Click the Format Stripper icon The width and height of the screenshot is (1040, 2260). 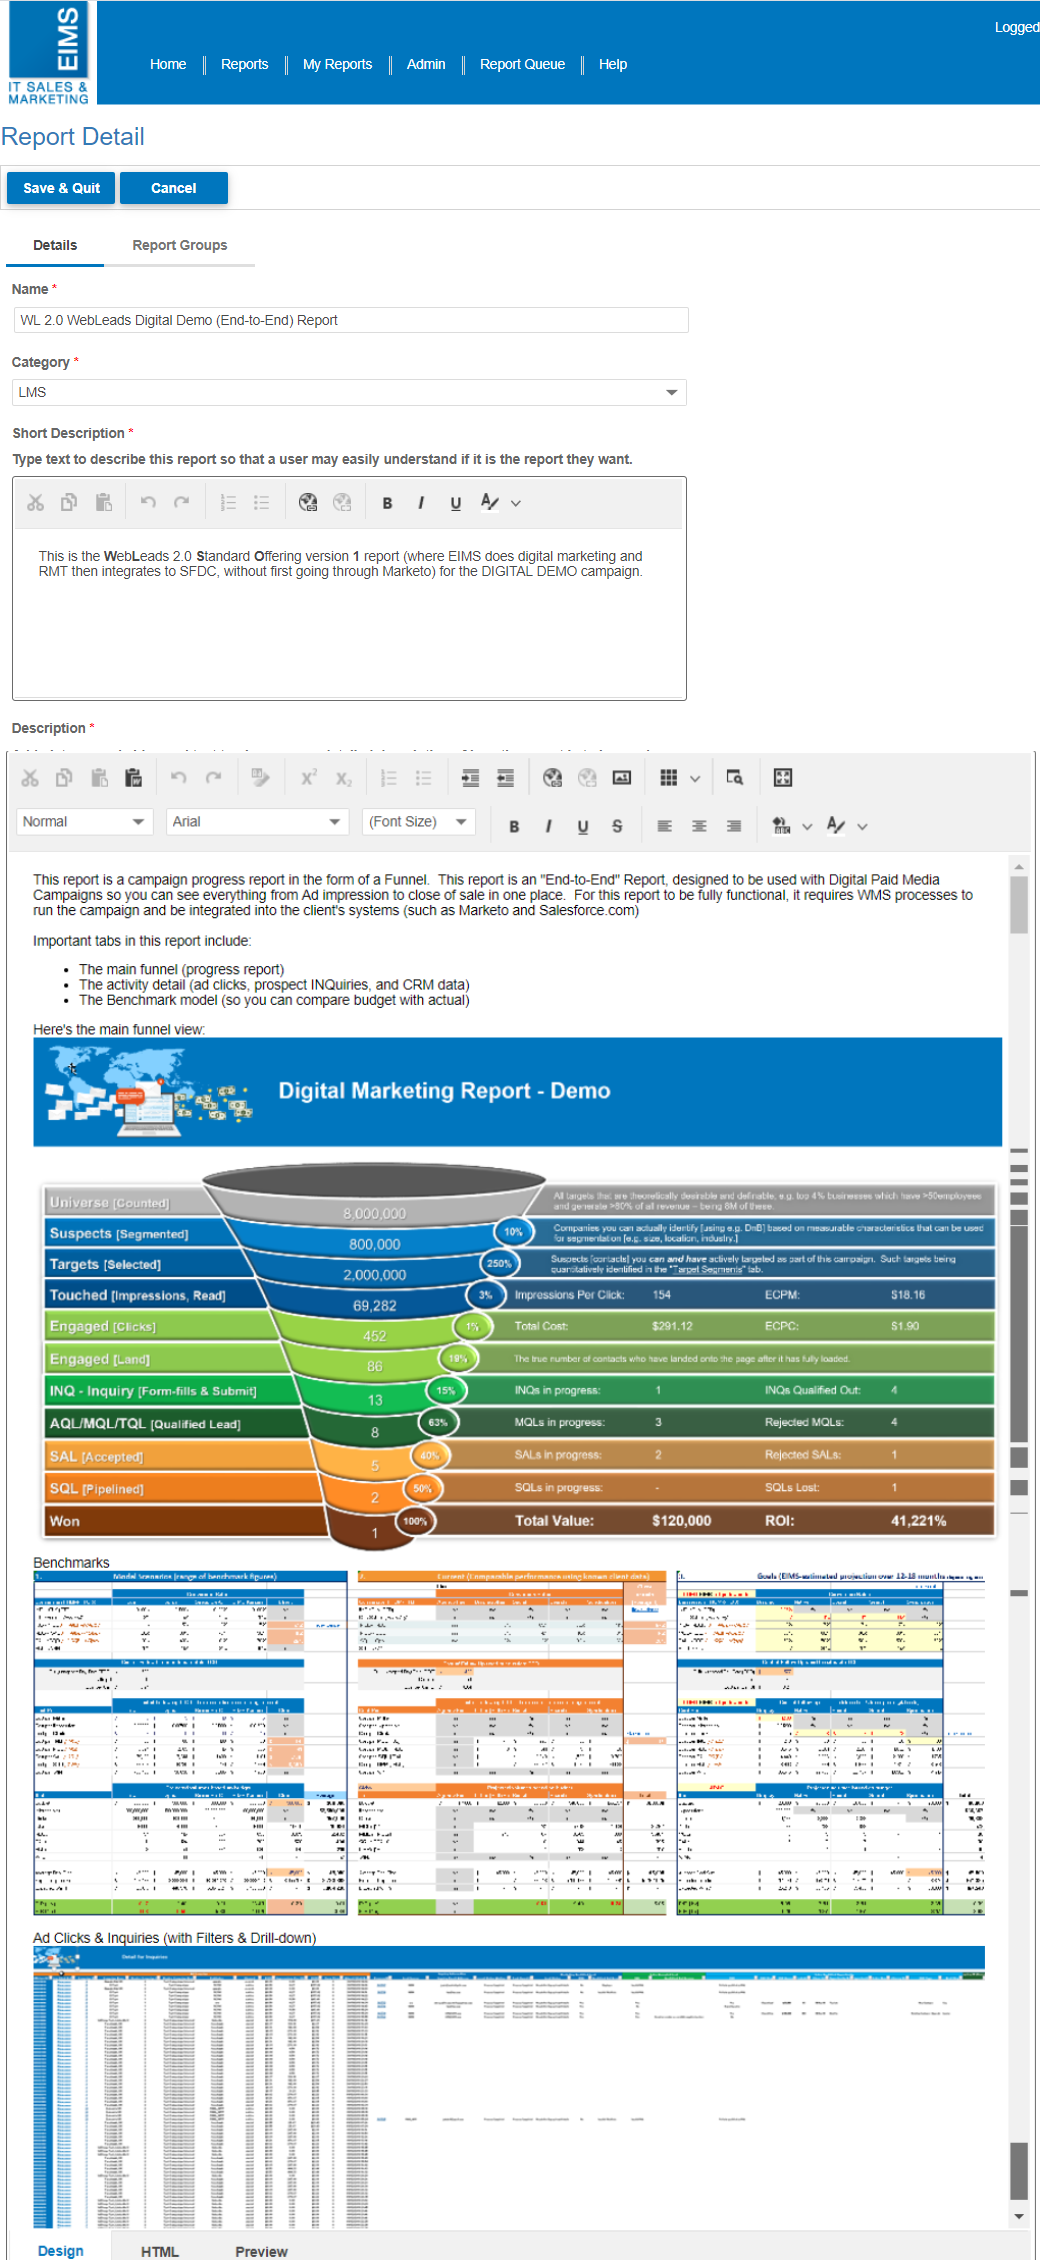coord(260,778)
